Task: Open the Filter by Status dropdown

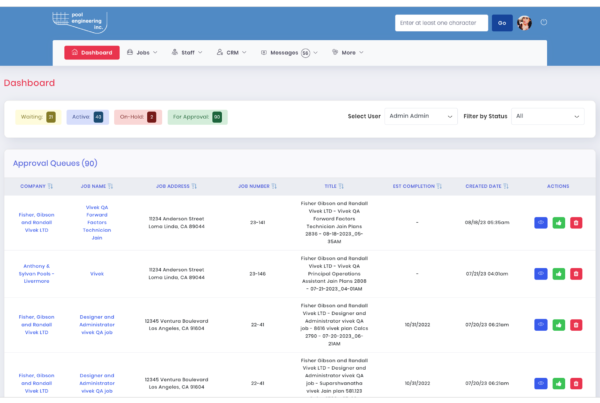Action: (x=547, y=116)
